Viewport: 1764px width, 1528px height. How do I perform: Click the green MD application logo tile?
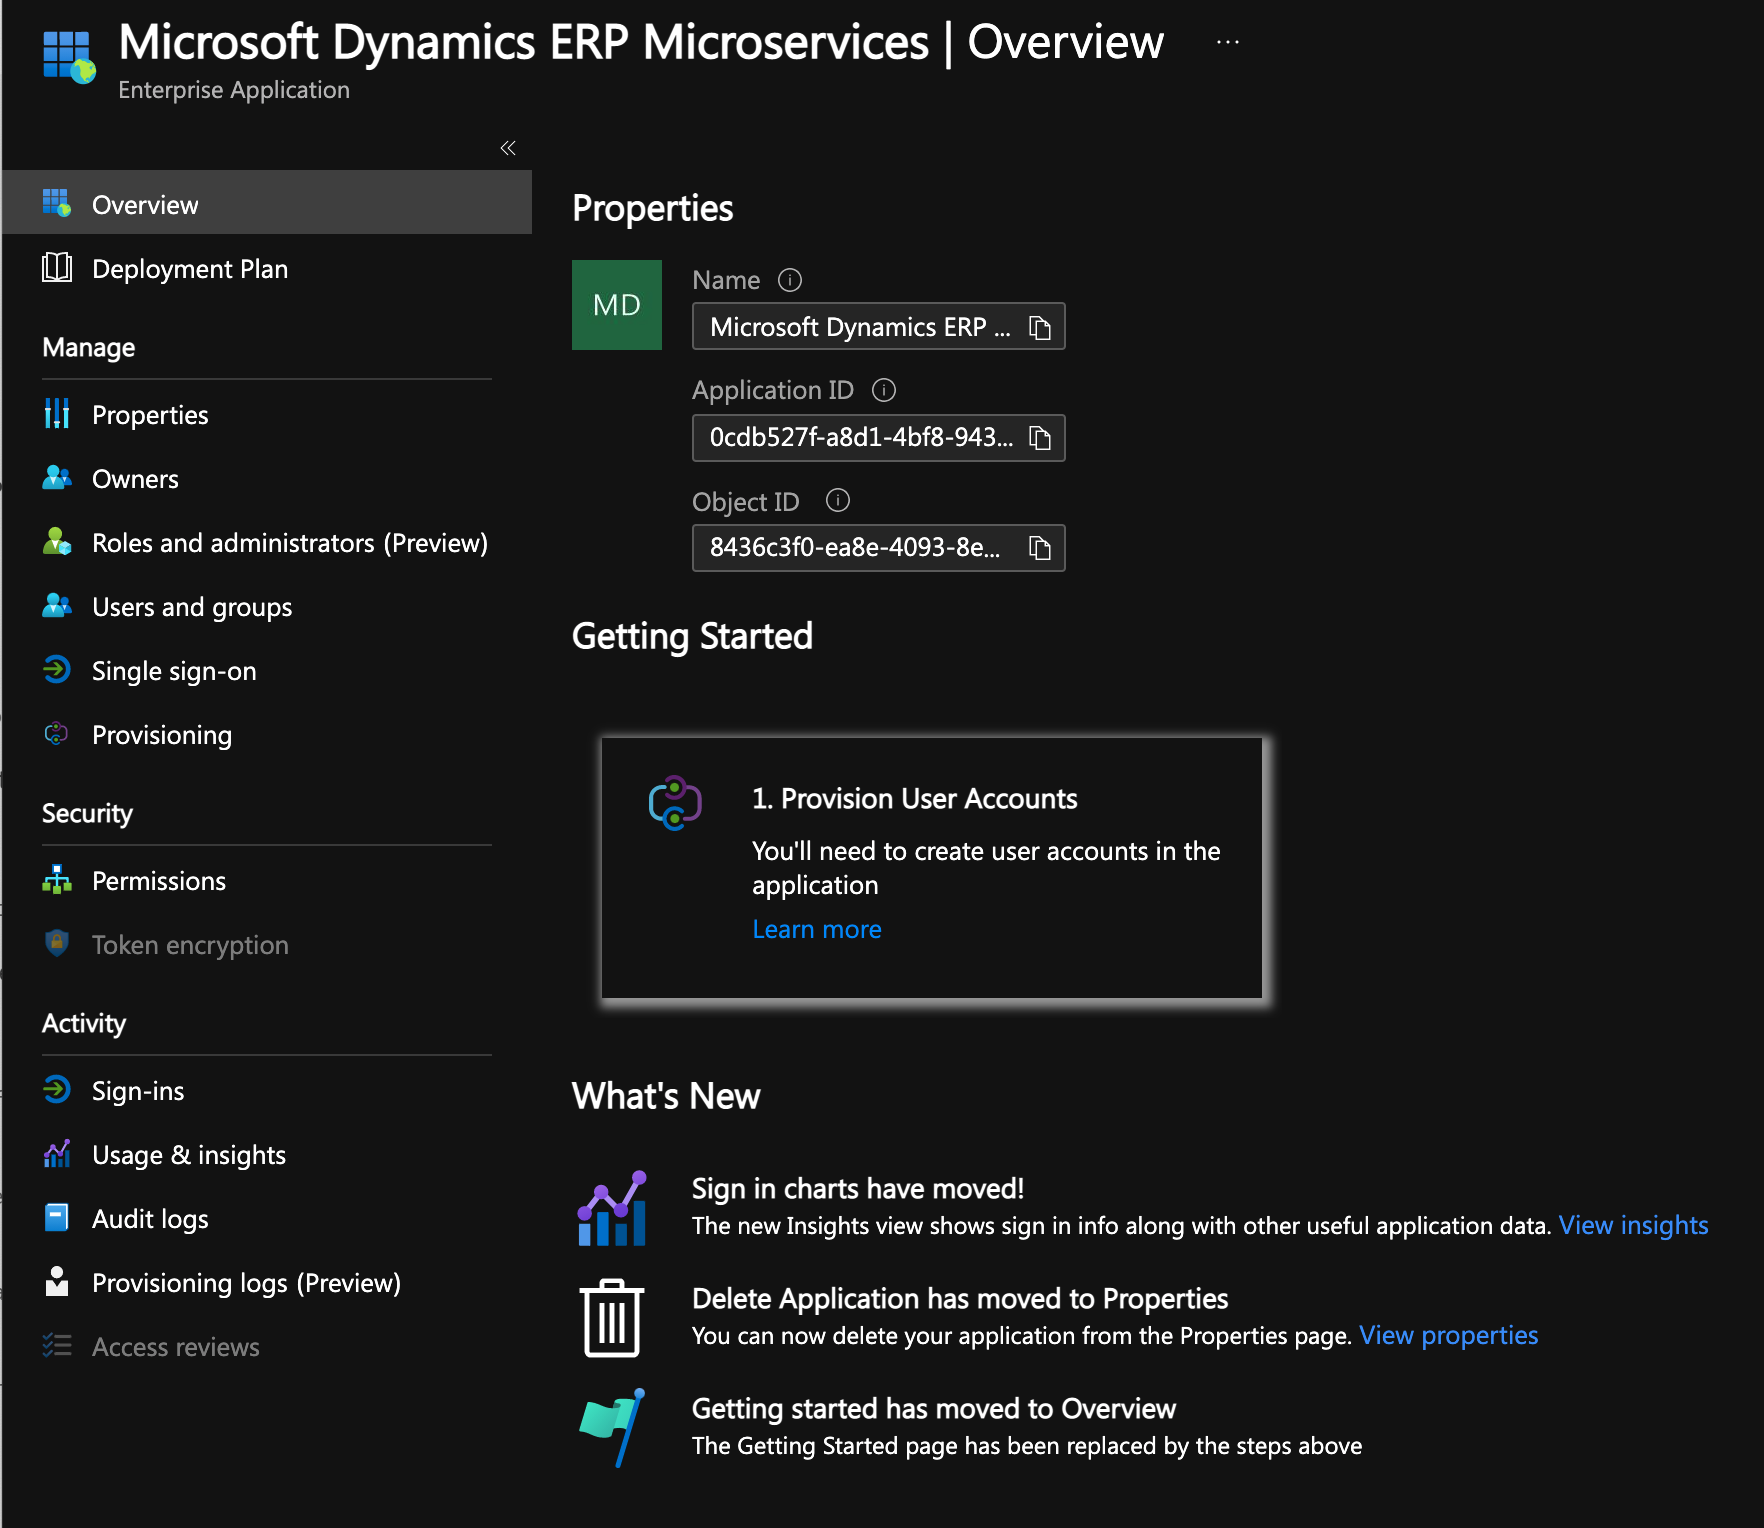(617, 305)
